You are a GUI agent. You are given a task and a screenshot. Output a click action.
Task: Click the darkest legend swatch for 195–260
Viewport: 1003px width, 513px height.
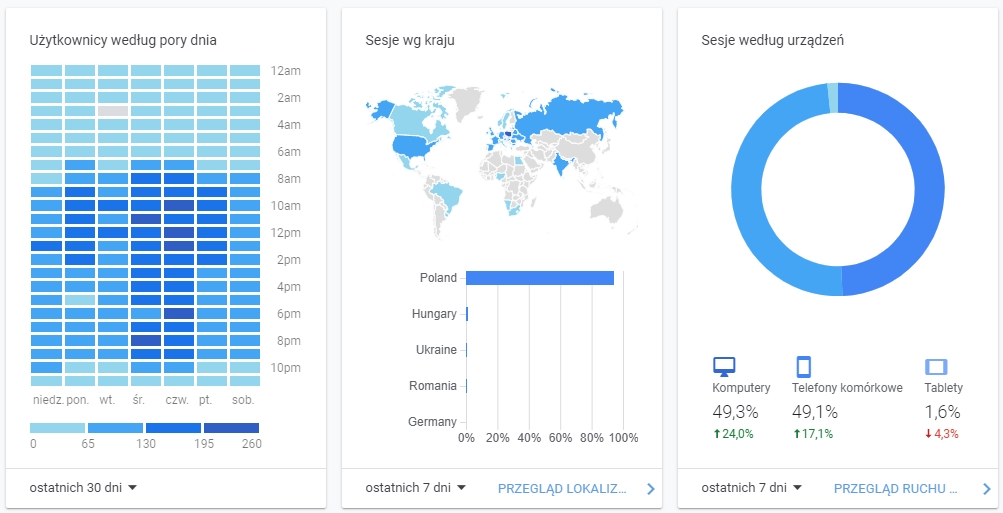pyautogui.click(x=232, y=428)
